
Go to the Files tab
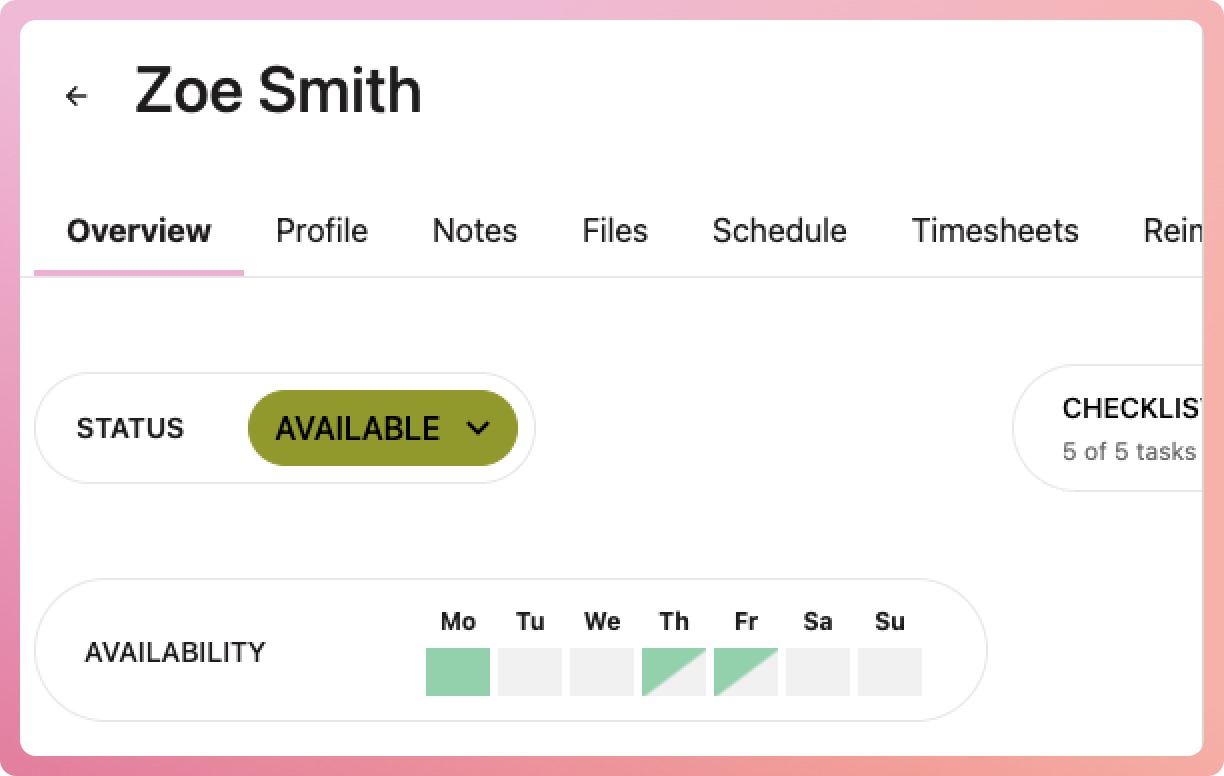[x=615, y=231]
